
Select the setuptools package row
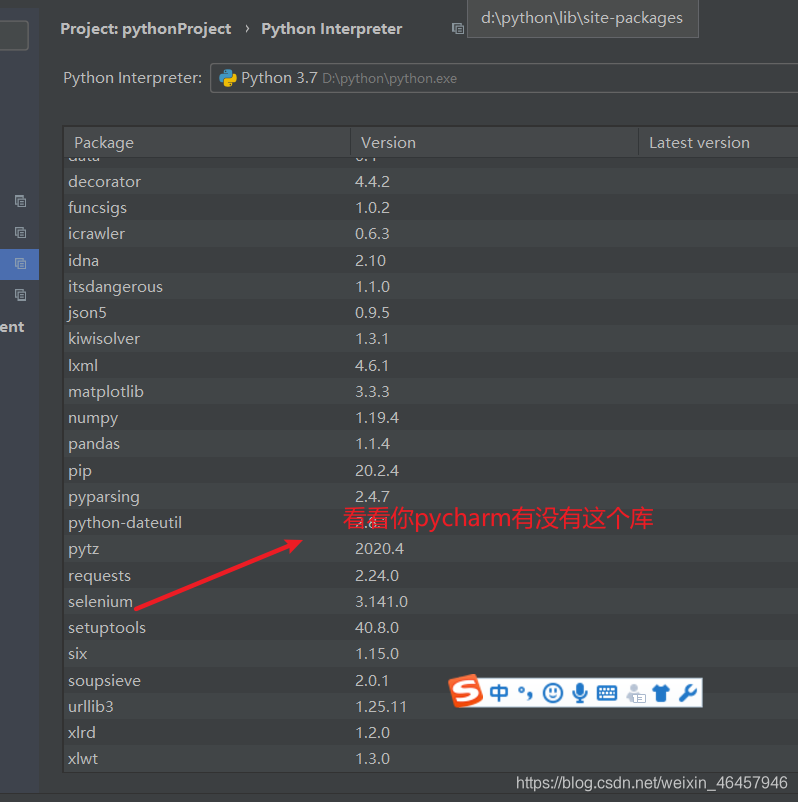click(431, 628)
